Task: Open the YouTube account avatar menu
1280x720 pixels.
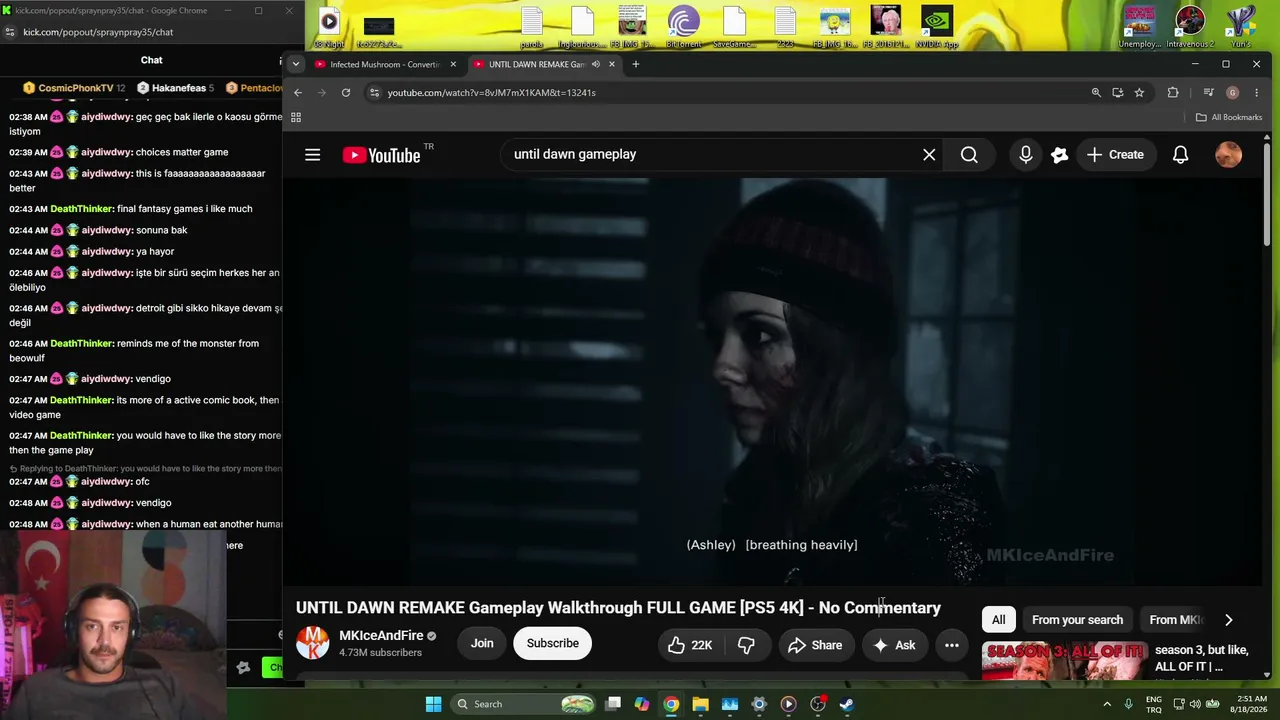Action: (x=1228, y=155)
